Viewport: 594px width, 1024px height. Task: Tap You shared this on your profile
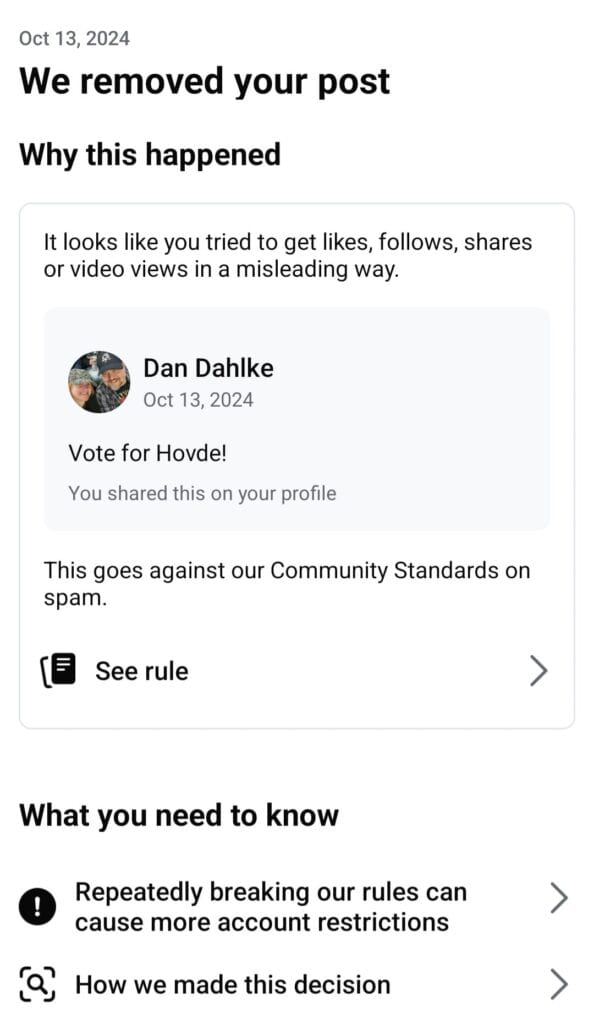[202, 494]
